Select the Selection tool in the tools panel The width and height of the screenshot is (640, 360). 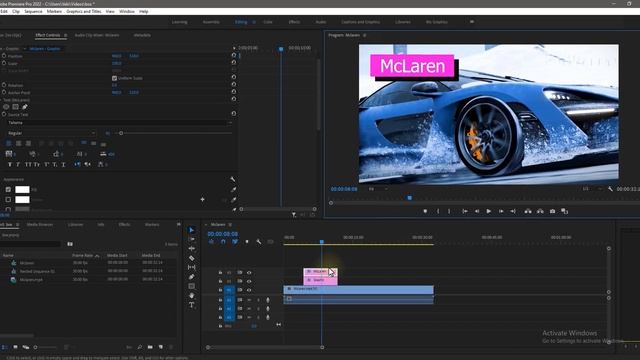(191, 230)
